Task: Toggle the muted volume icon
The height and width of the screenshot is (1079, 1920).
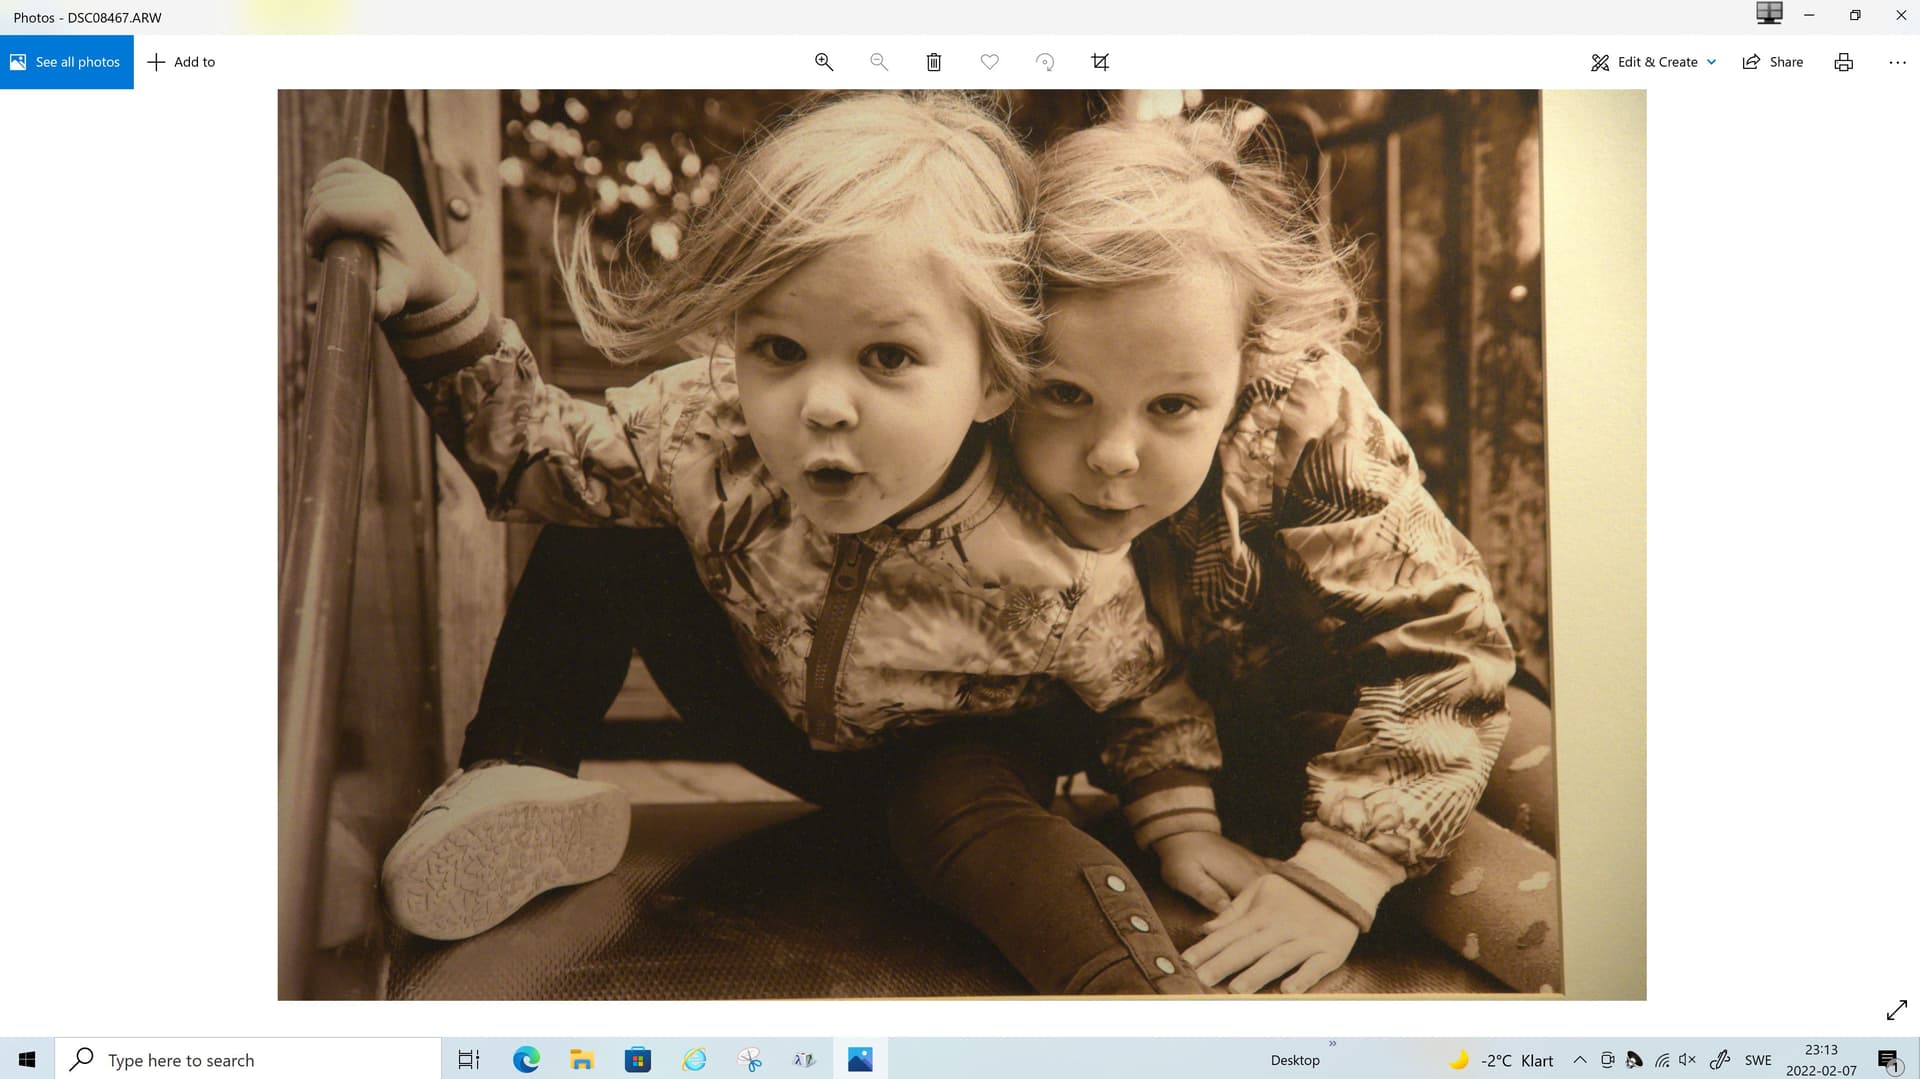Action: pos(1687,1060)
